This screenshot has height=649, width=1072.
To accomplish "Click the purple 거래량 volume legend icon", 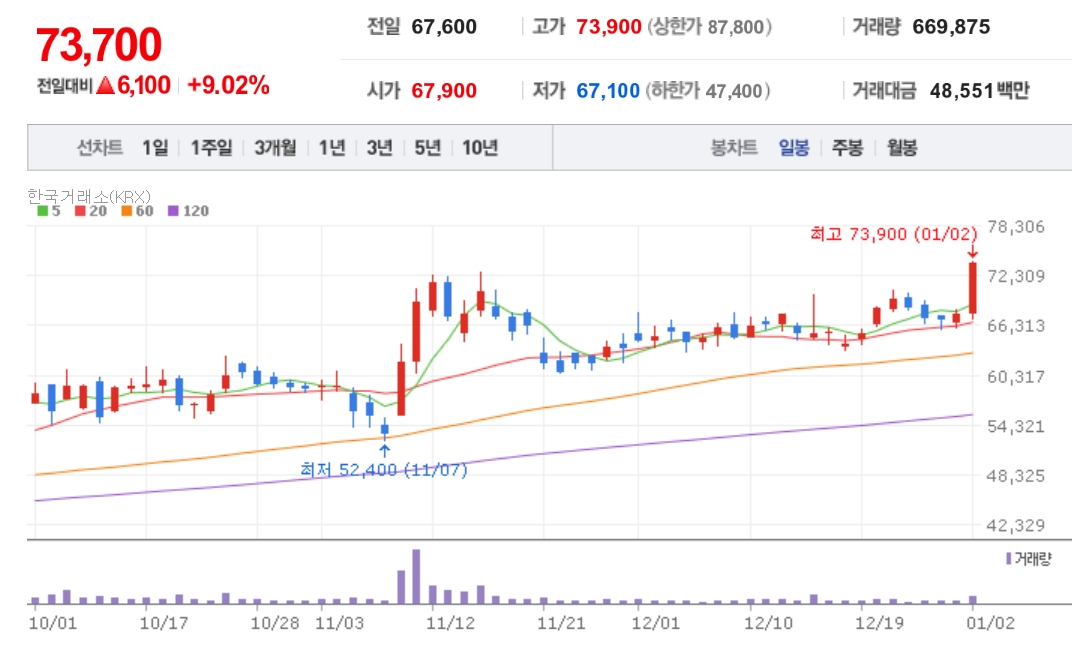I will 1008,559.
